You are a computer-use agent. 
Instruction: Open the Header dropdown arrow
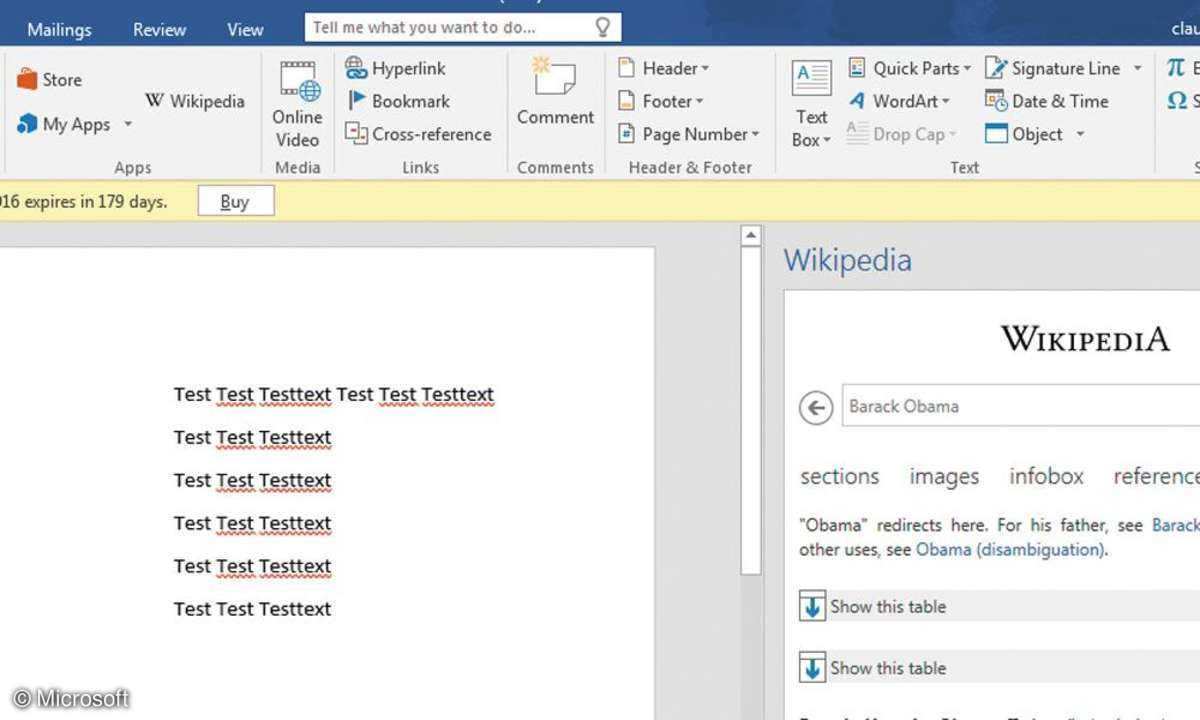705,68
